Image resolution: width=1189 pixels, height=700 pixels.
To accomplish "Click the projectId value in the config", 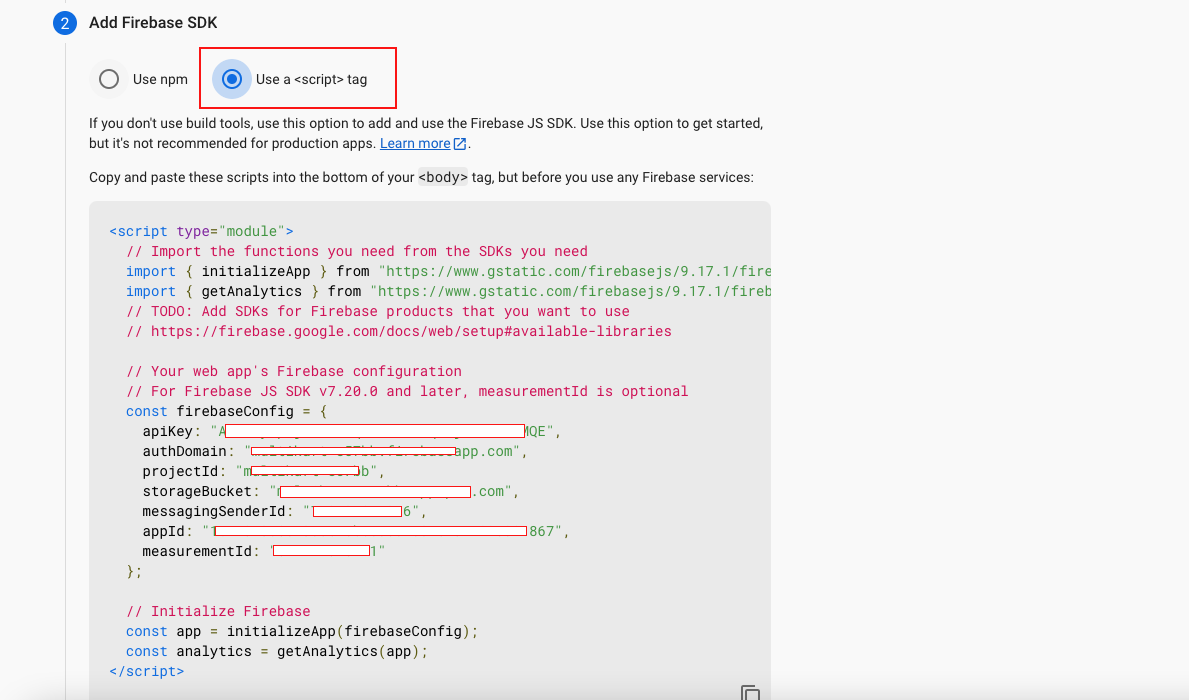I will tap(306, 471).
